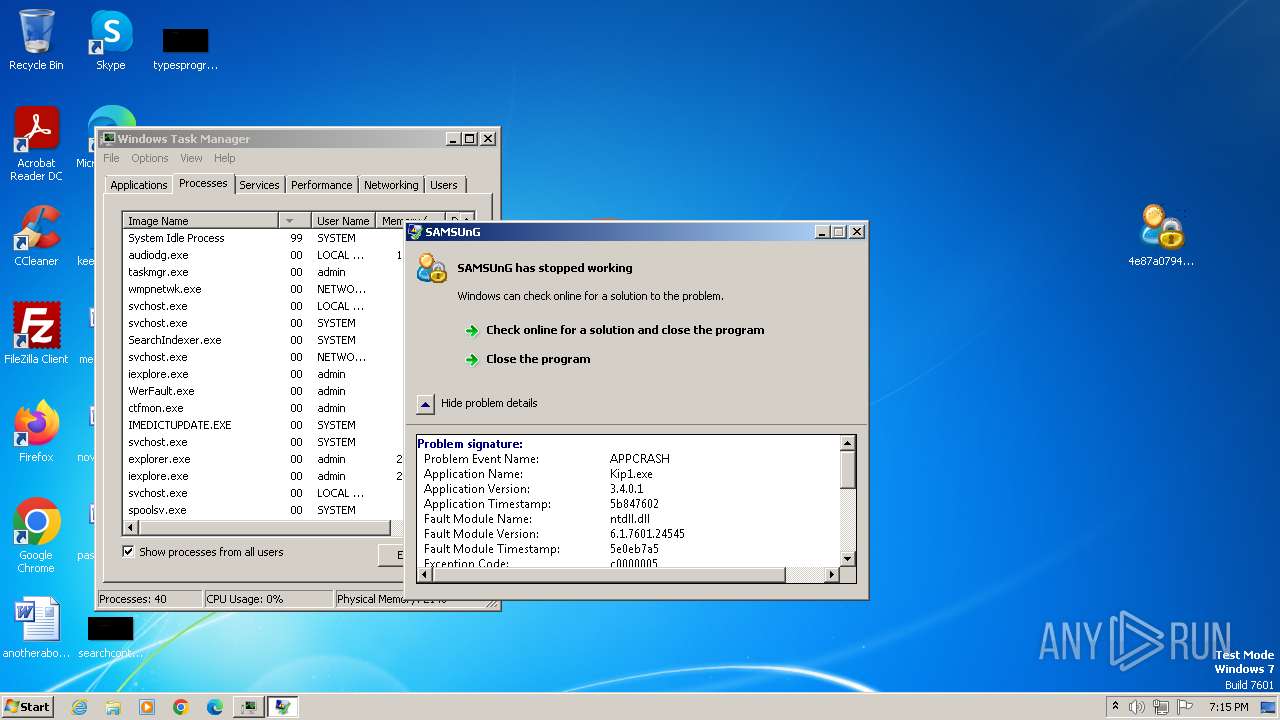Switch to SAMSUnG taskbar button

click(x=283, y=707)
